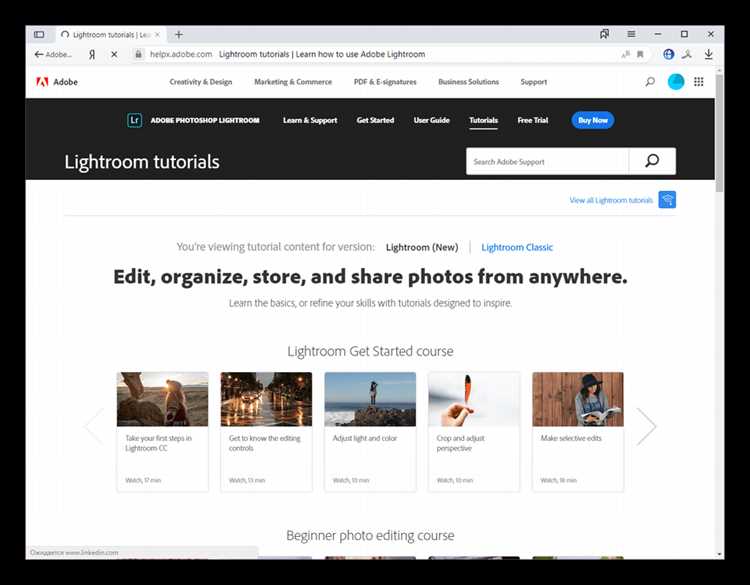Viewport: 750px width, 585px height.
Task: Stop page loading with the X button
Action: pyautogui.click(x=114, y=54)
